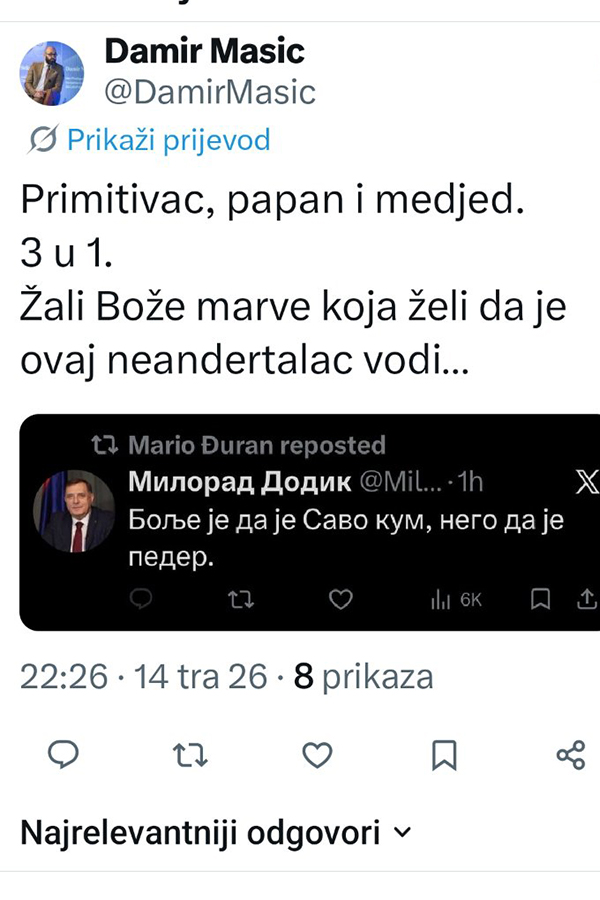The width and height of the screenshot is (600, 900).
Task: Open @DamirMasic handle link
Action: (x=210, y=92)
